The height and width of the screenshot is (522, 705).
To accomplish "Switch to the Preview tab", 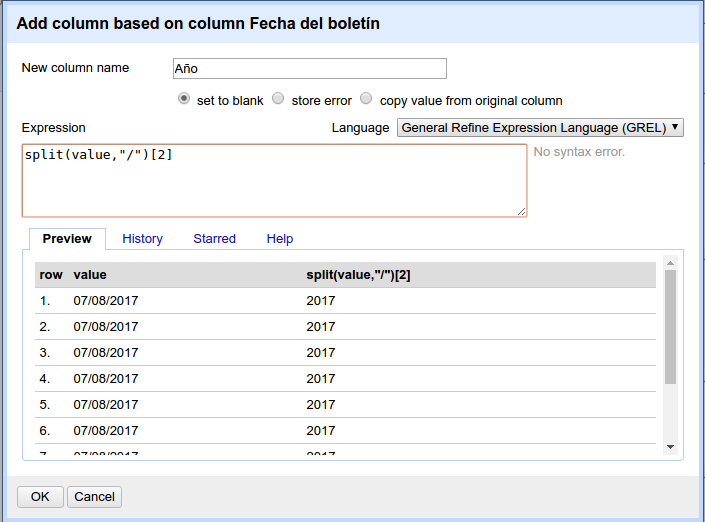I will pos(67,239).
